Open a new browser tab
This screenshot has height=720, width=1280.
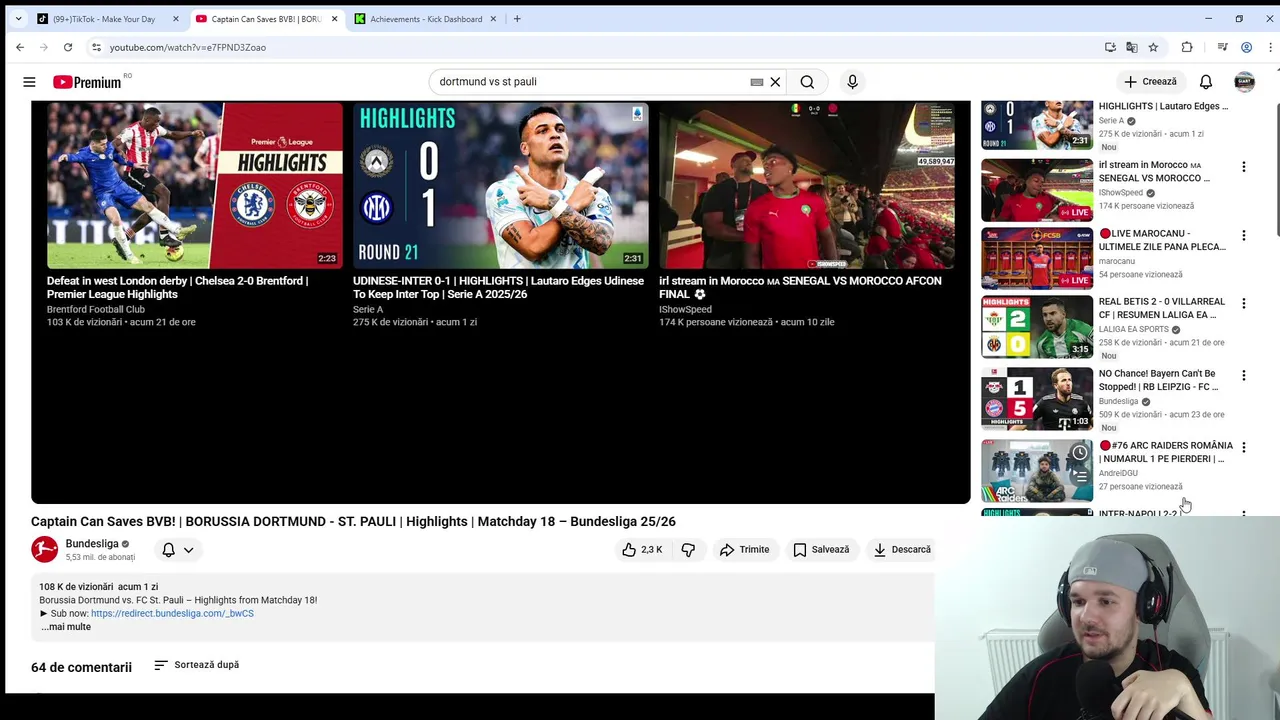[517, 19]
